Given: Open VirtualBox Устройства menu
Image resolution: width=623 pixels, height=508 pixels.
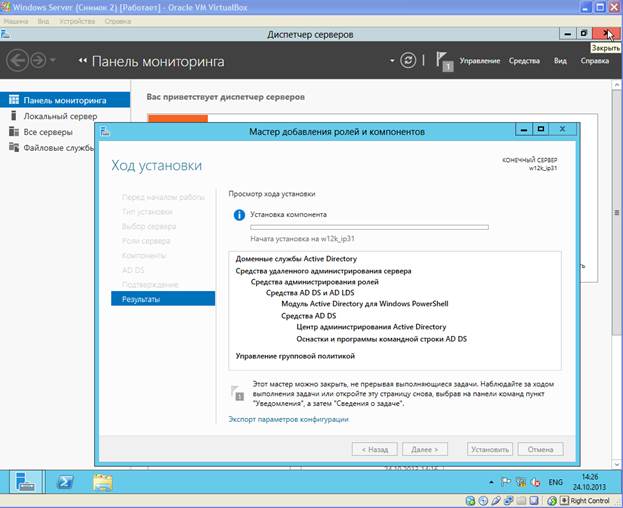Looking at the screenshot, I should click(77, 21).
